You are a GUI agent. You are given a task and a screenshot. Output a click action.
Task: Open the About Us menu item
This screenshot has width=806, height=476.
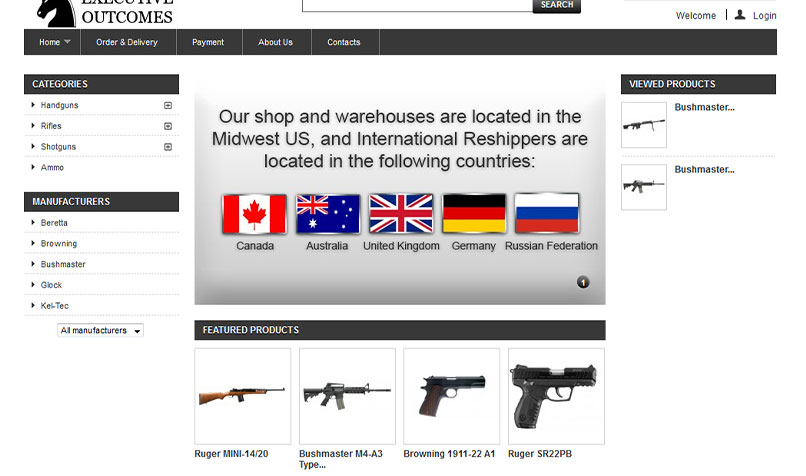point(276,42)
